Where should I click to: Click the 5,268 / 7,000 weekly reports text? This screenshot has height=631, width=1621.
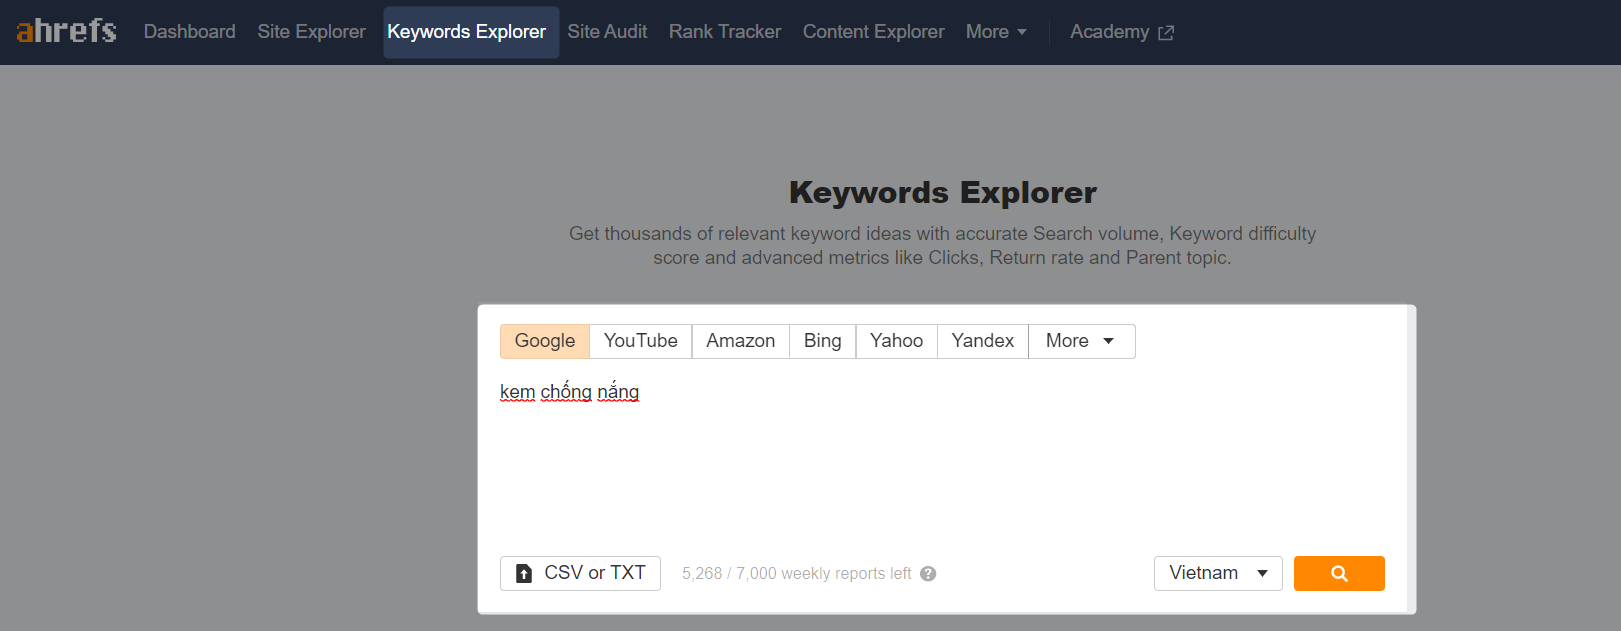click(796, 574)
